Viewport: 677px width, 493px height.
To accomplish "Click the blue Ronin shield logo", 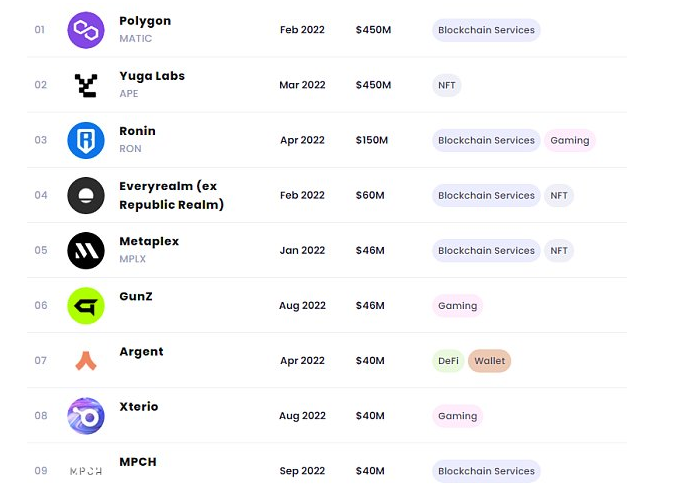I will 85,140.
